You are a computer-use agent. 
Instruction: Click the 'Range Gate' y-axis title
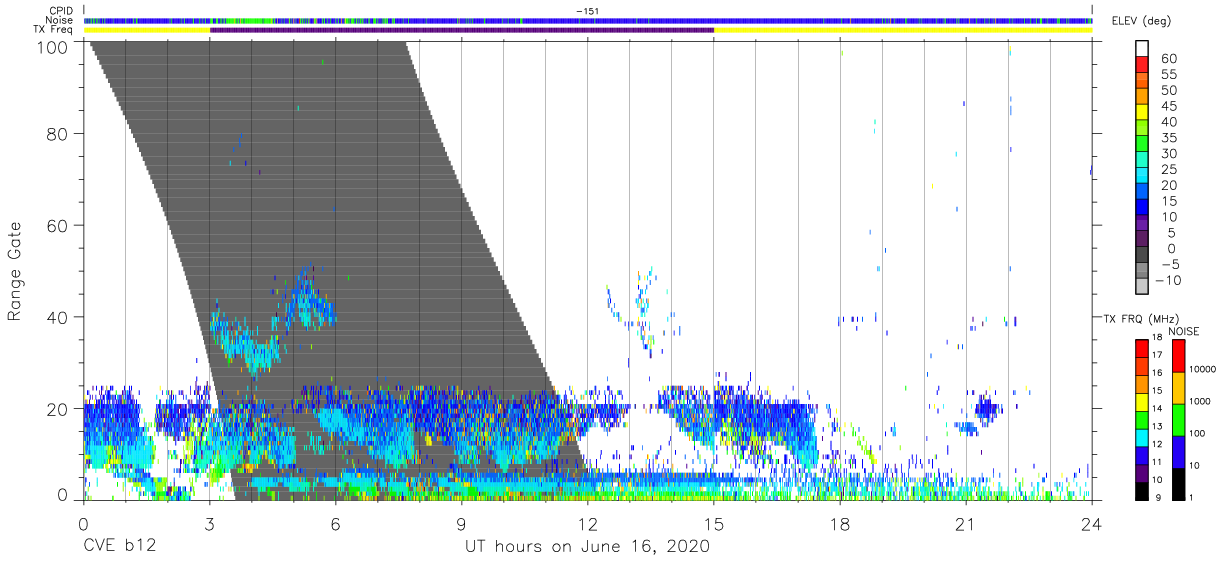click(15, 271)
